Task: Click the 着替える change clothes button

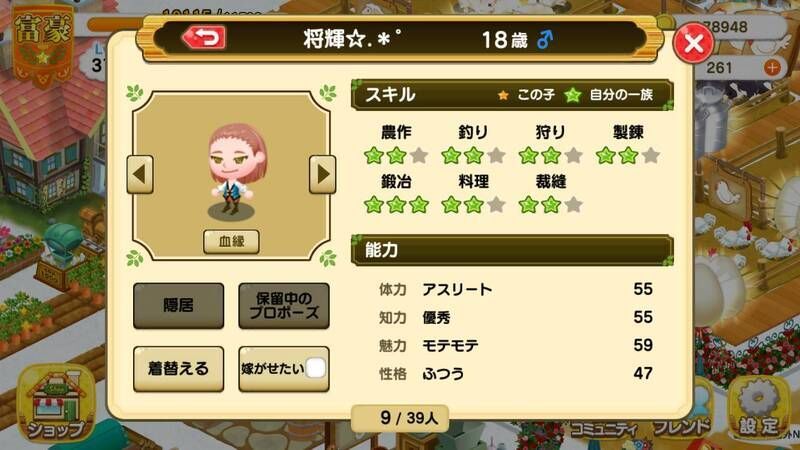Action: (x=179, y=369)
